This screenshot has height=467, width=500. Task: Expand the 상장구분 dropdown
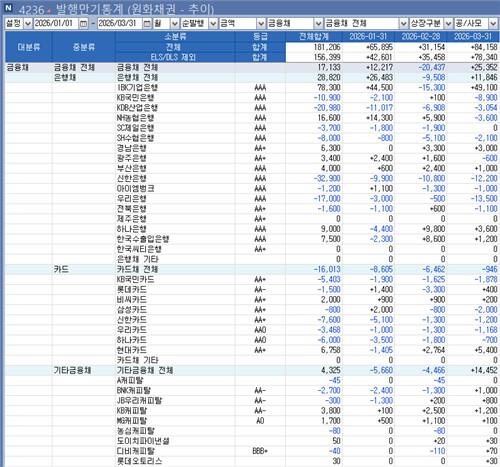[x=449, y=23]
